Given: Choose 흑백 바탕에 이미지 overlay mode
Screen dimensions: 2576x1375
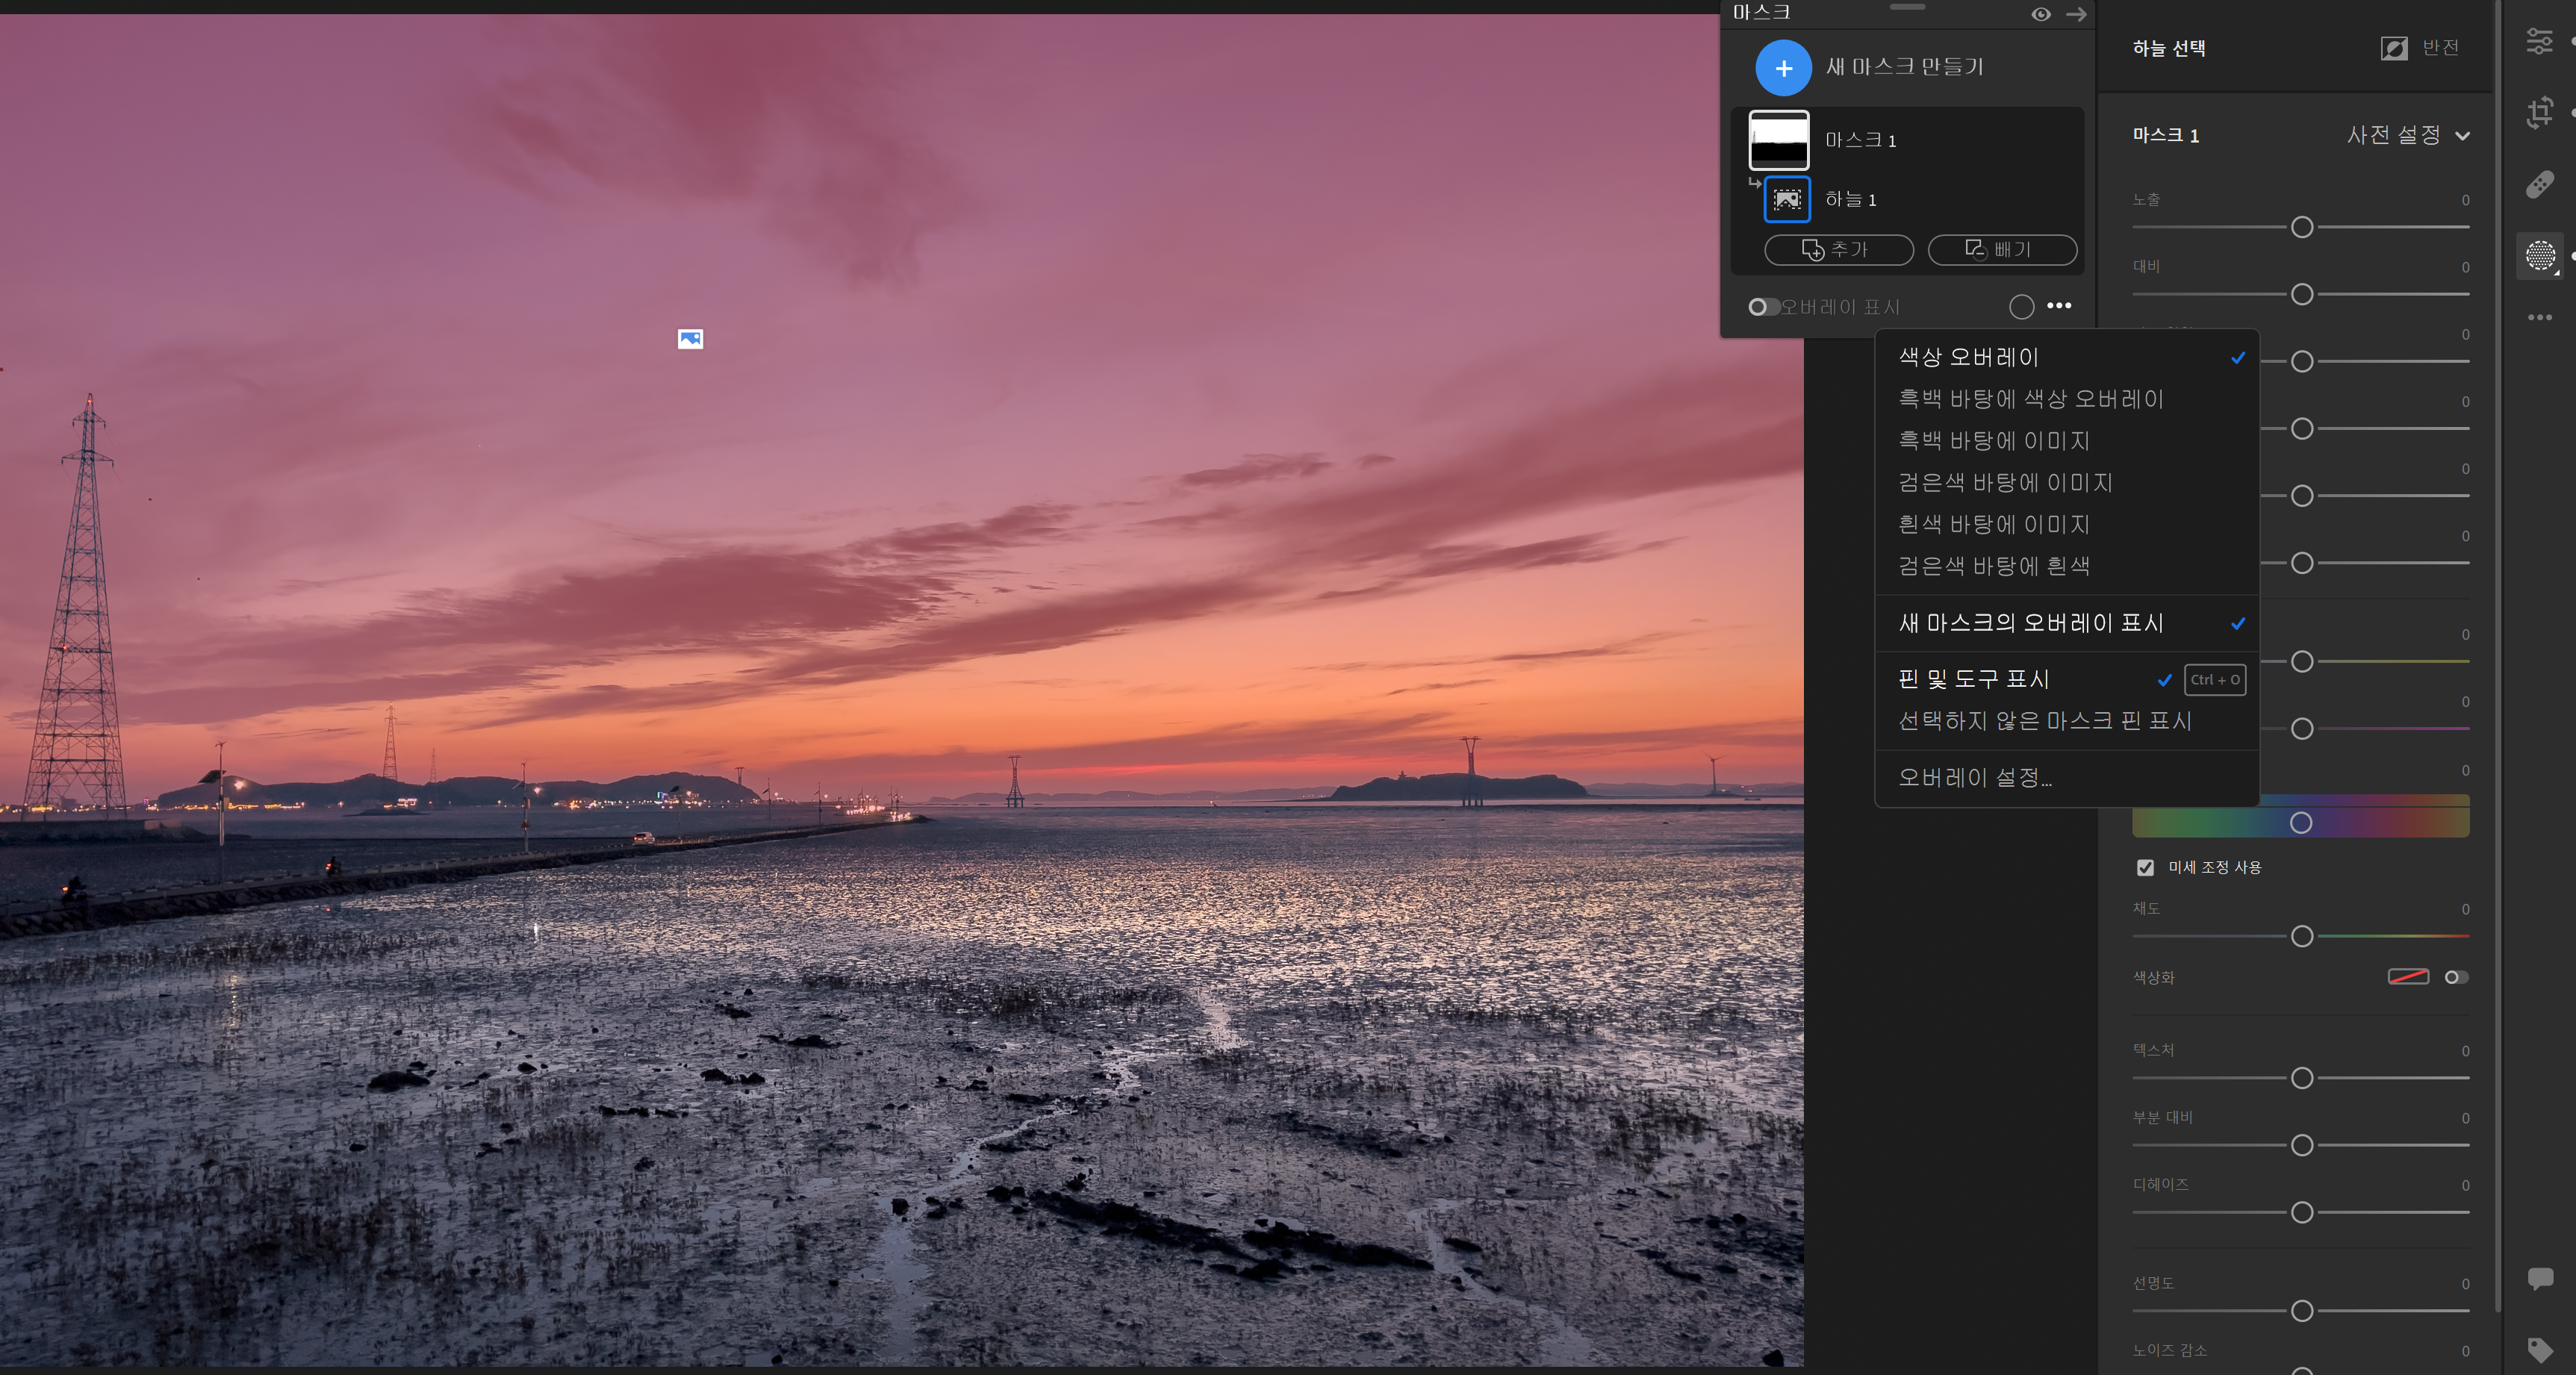Looking at the screenshot, I should pos(1994,441).
